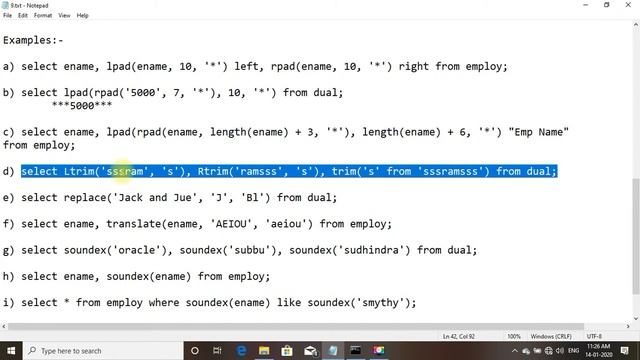The width and height of the screenshot is (640, 360).
Task: Open File Explorer from taskbar
Action: (x=264, y=351)
